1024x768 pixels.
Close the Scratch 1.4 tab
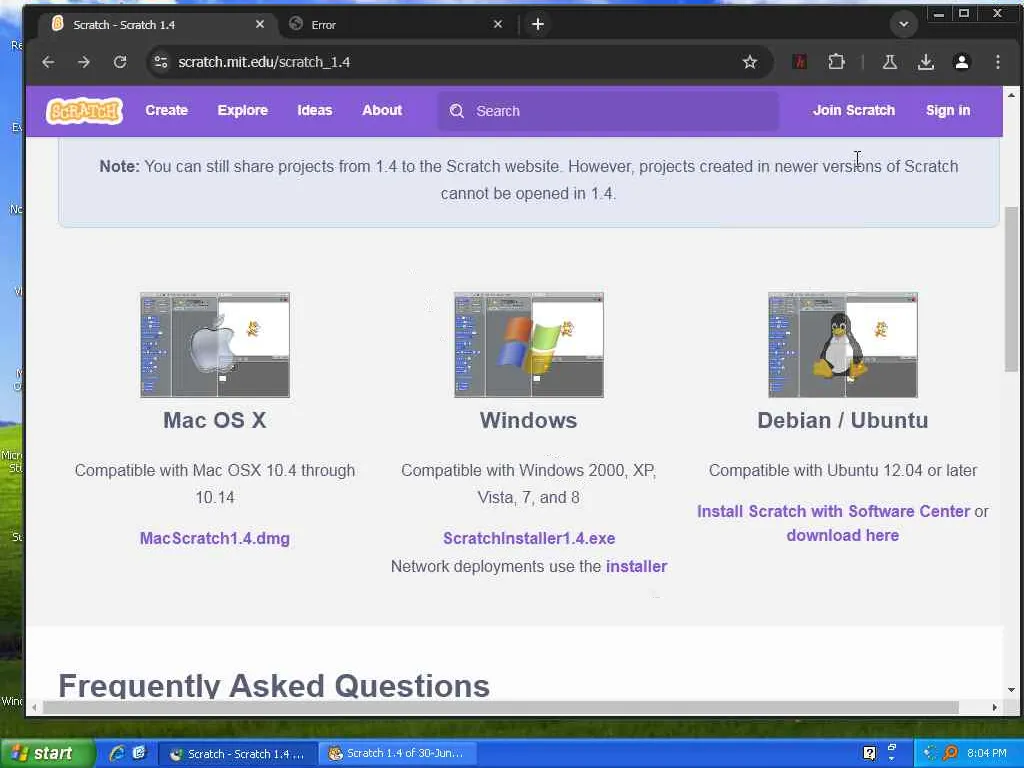pyautogui.click(x=260, y=24)
